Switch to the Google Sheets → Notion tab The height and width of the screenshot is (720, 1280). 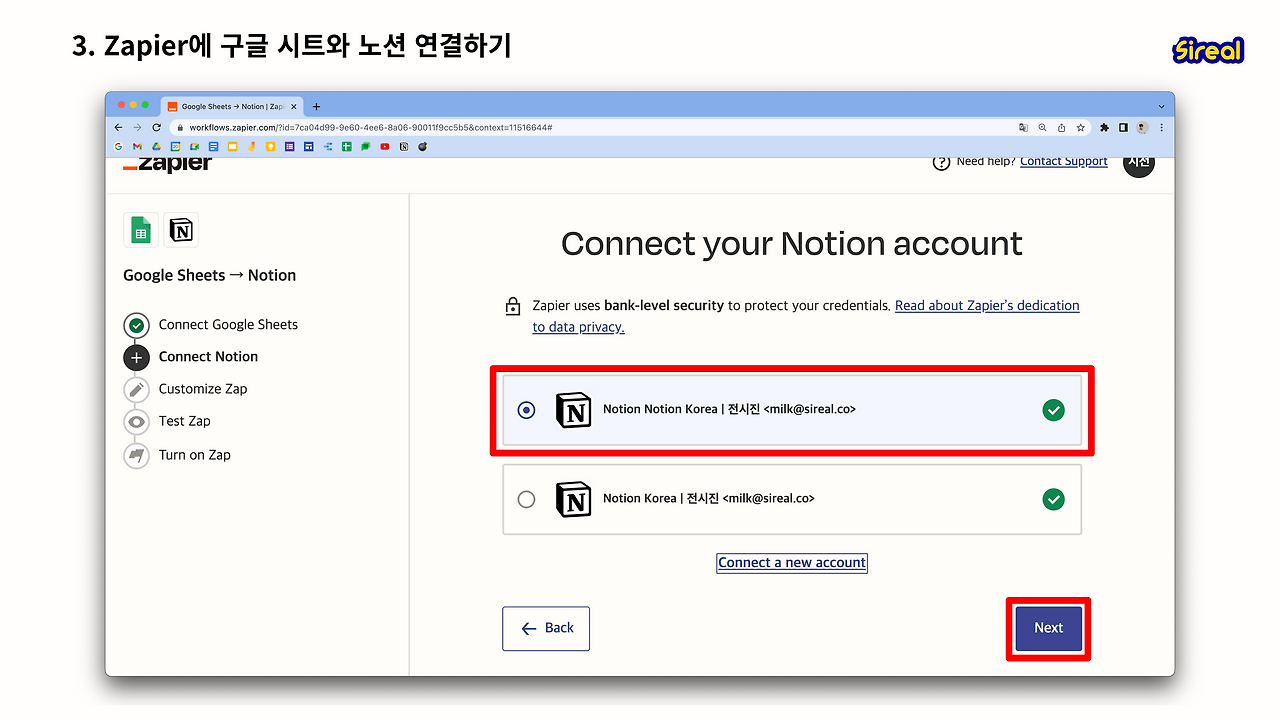click(231, 106)
